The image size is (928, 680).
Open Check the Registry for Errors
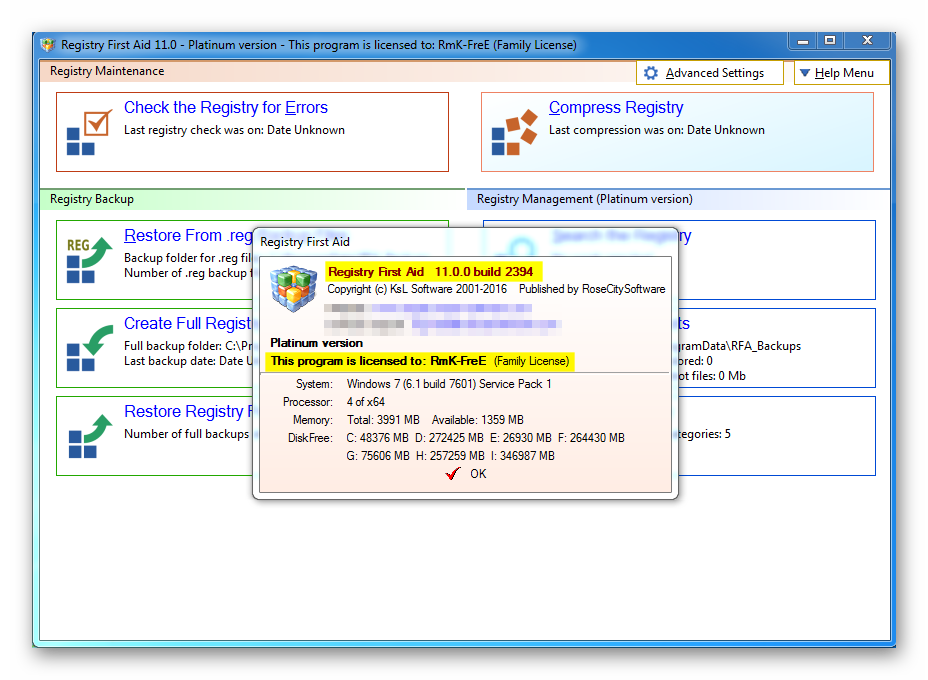tap(225, 108)
